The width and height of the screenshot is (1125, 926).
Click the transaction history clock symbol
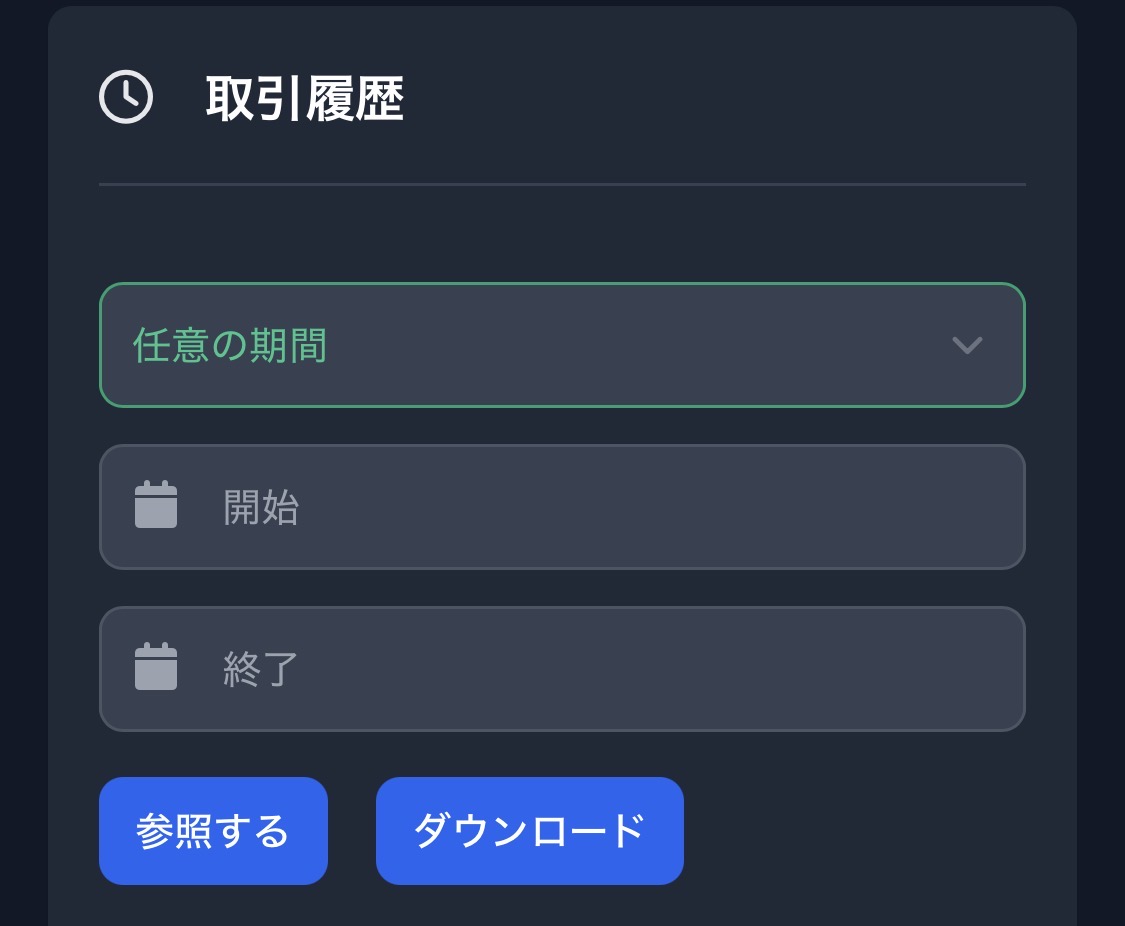[126, 98]
